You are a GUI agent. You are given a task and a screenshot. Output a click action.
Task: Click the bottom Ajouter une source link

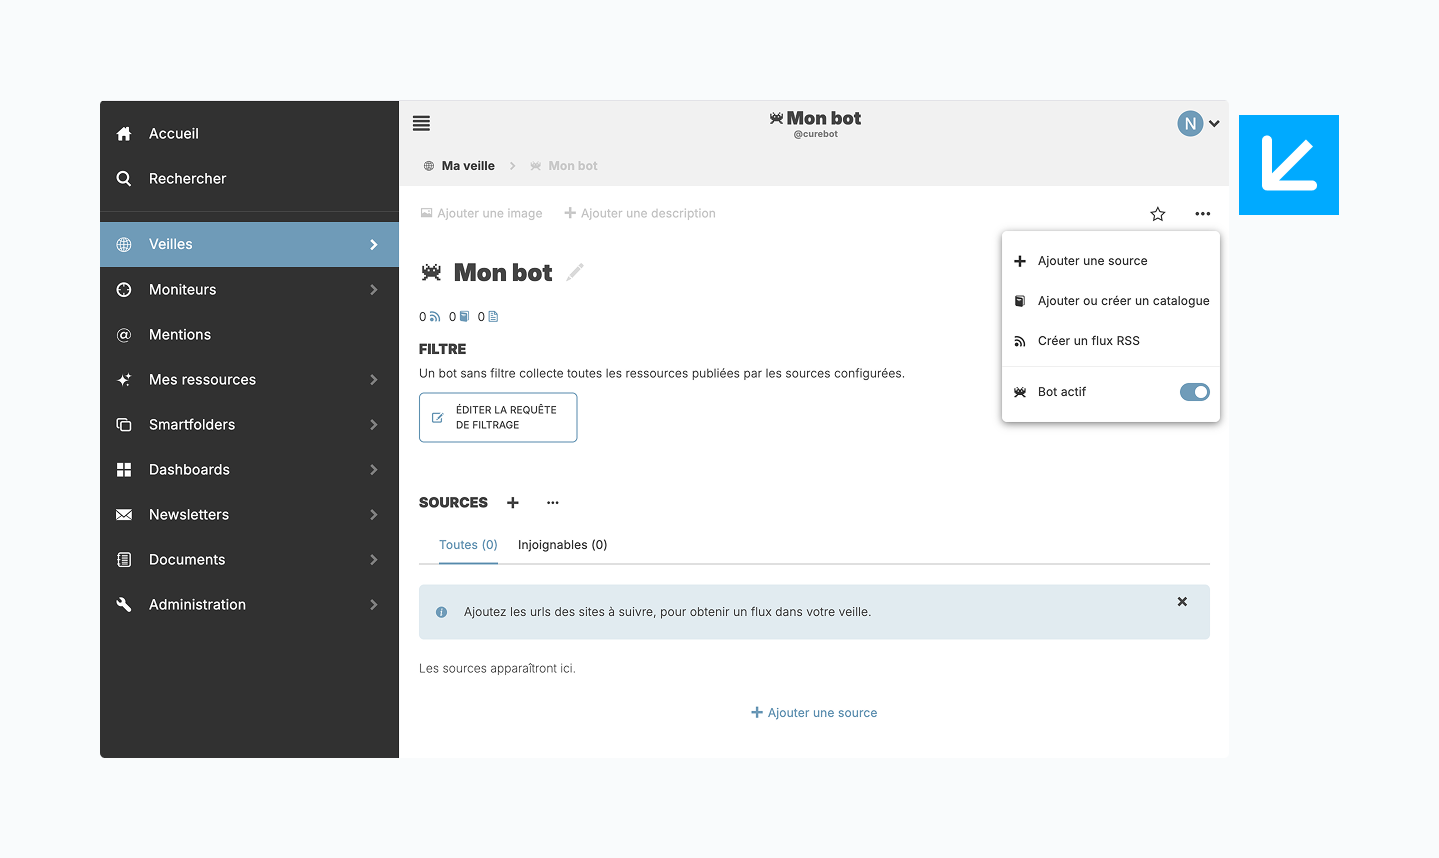coord(814,713)
